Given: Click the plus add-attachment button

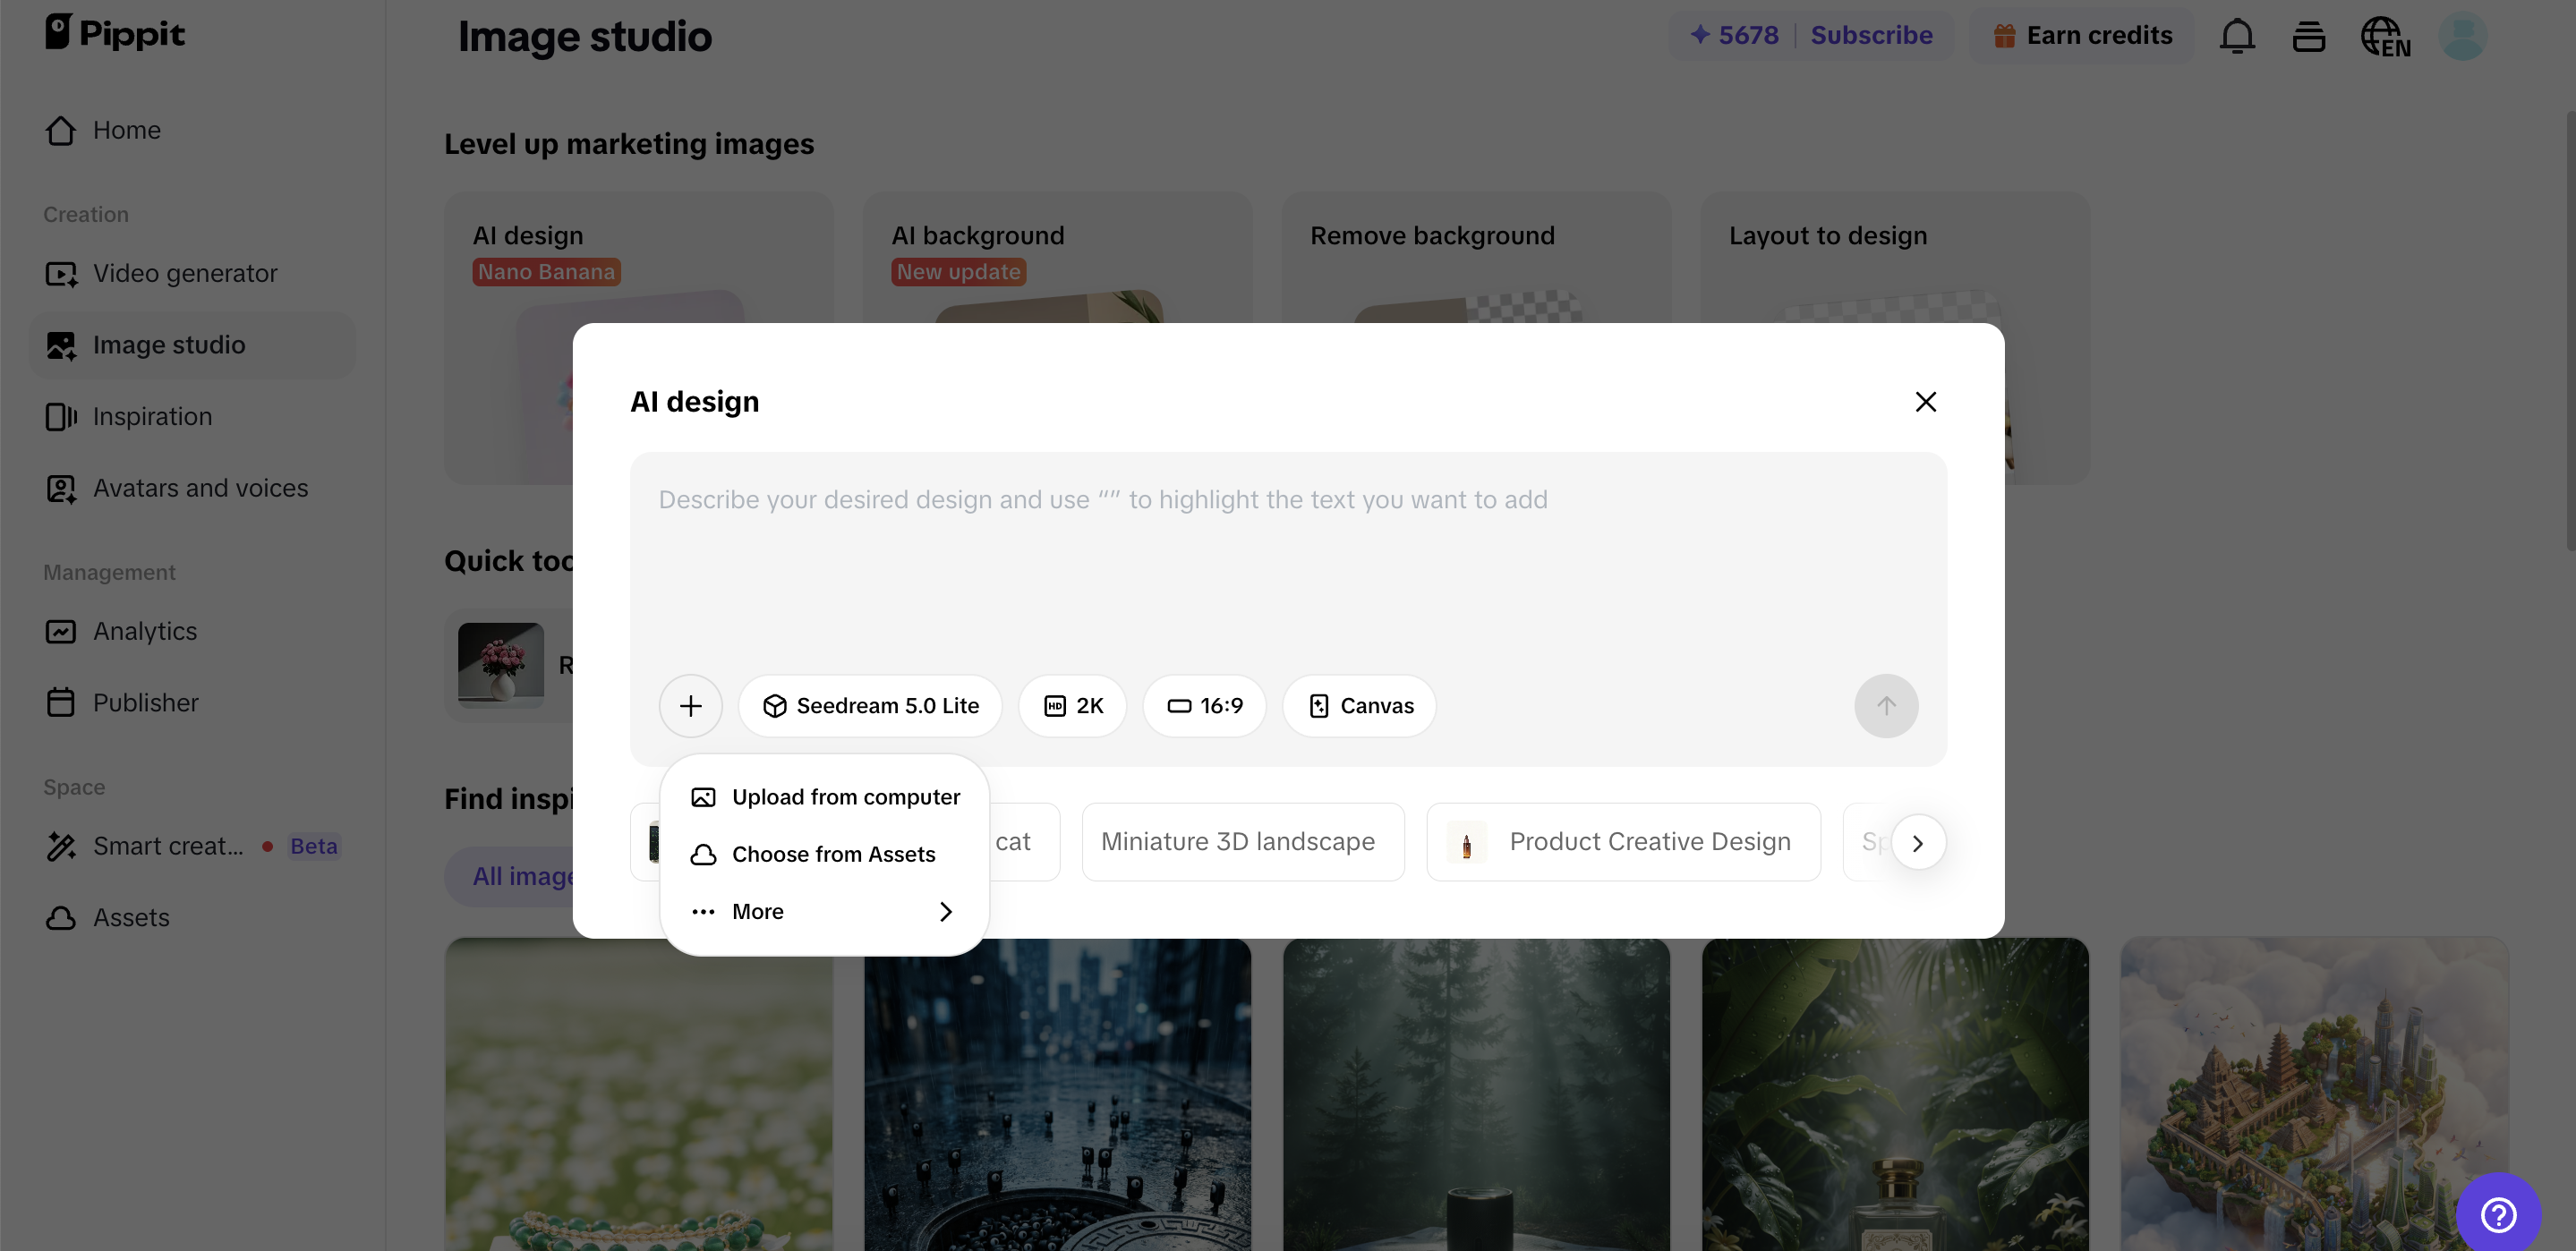Looking at the screenshot, I should pyautogui.click(x=690, y=706).
